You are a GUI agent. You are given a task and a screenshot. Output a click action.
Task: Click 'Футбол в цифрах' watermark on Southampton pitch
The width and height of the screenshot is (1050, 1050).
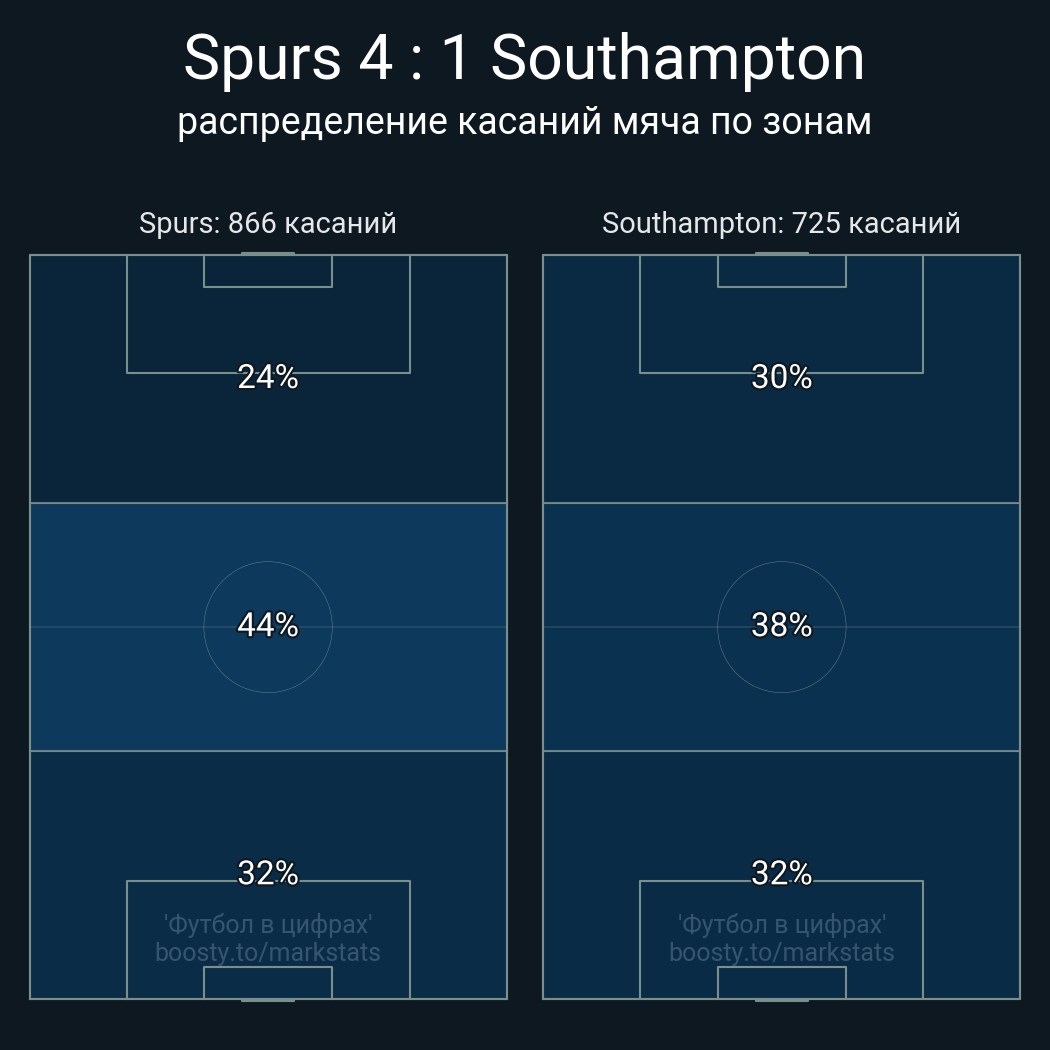click(x=781, y=924)
